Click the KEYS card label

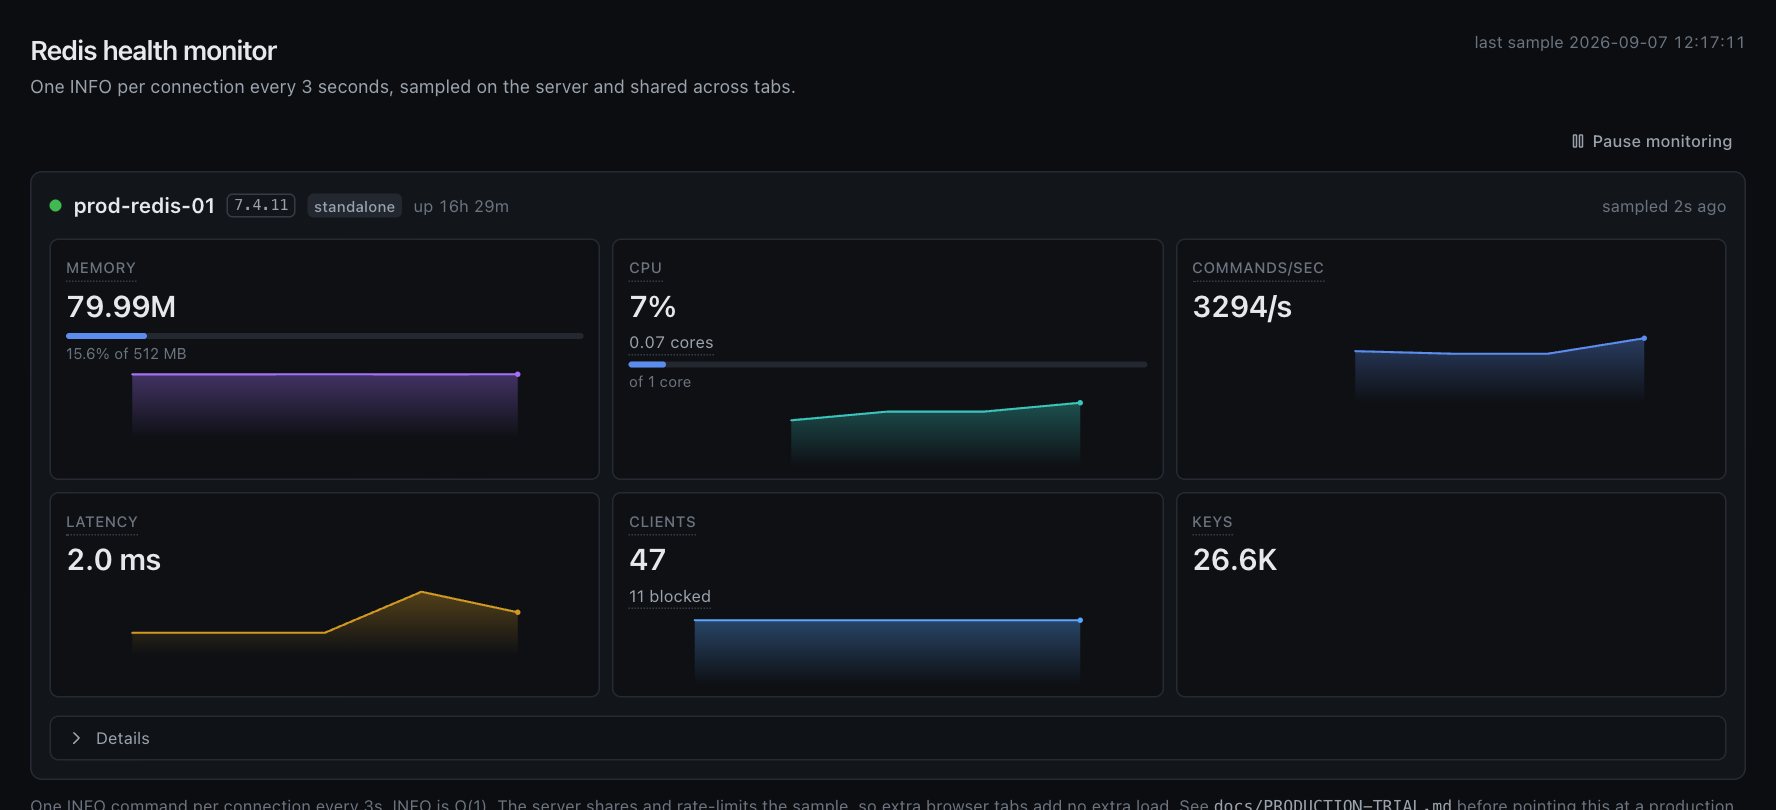1212,522
